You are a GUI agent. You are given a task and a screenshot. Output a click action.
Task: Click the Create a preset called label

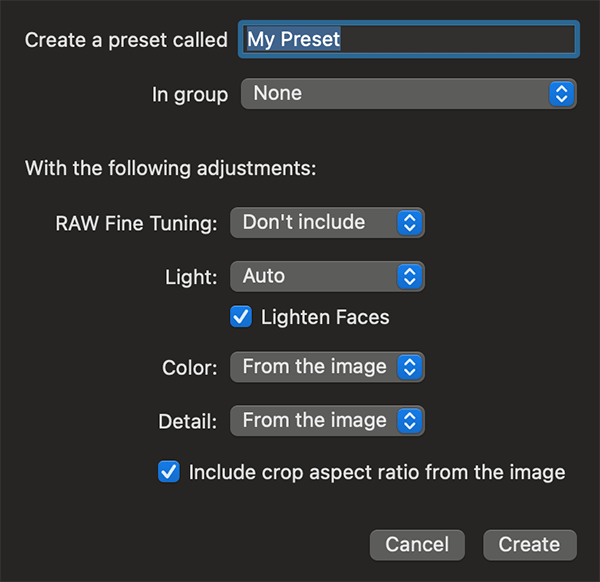click(x=126, y=40)
